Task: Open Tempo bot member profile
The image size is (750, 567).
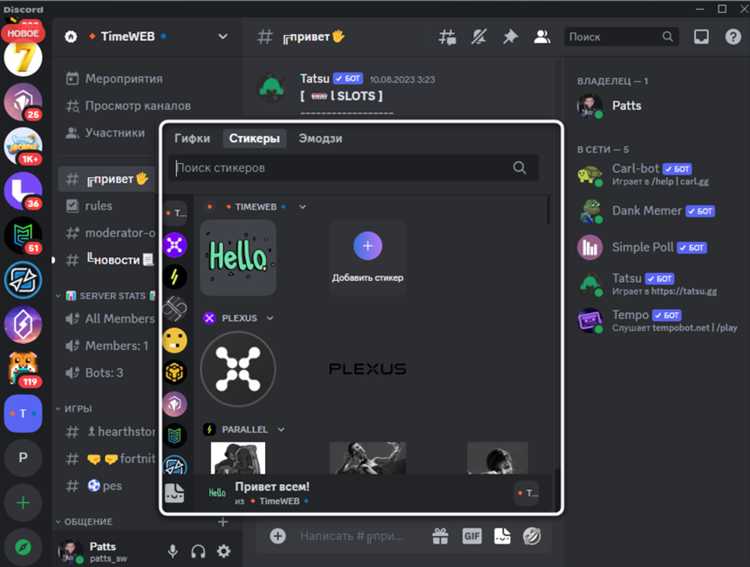Action: pyautogui.click(x=659, y=321)
